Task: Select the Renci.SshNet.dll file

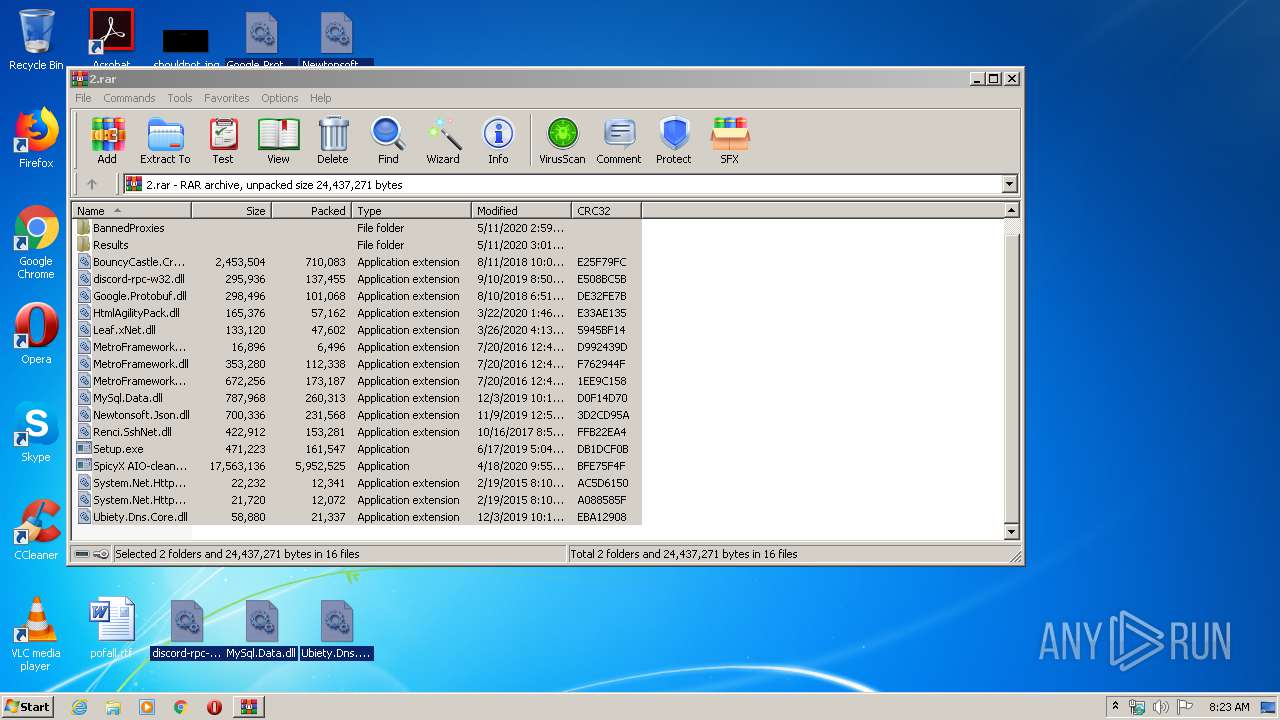Action: pyautogui.click(x=356, y=432)
